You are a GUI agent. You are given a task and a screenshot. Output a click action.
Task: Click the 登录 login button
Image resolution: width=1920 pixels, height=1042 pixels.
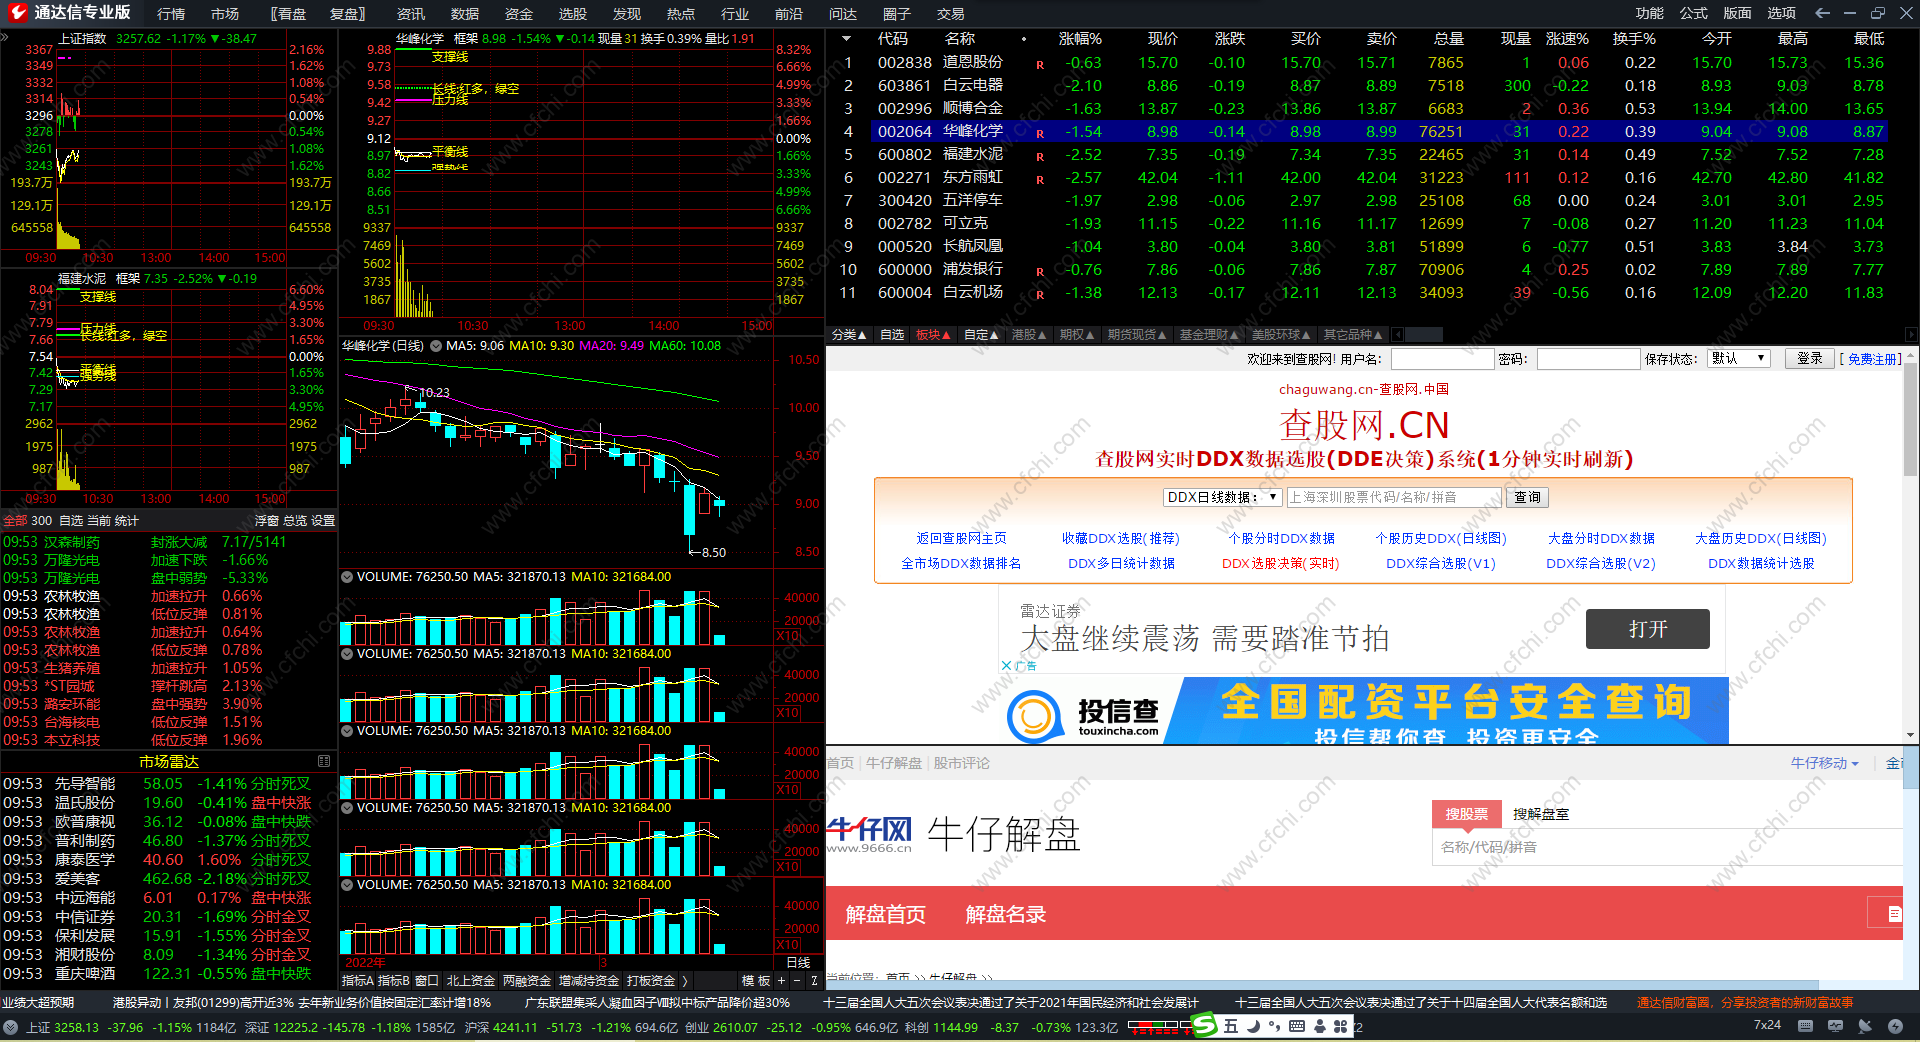[1809, 358]
